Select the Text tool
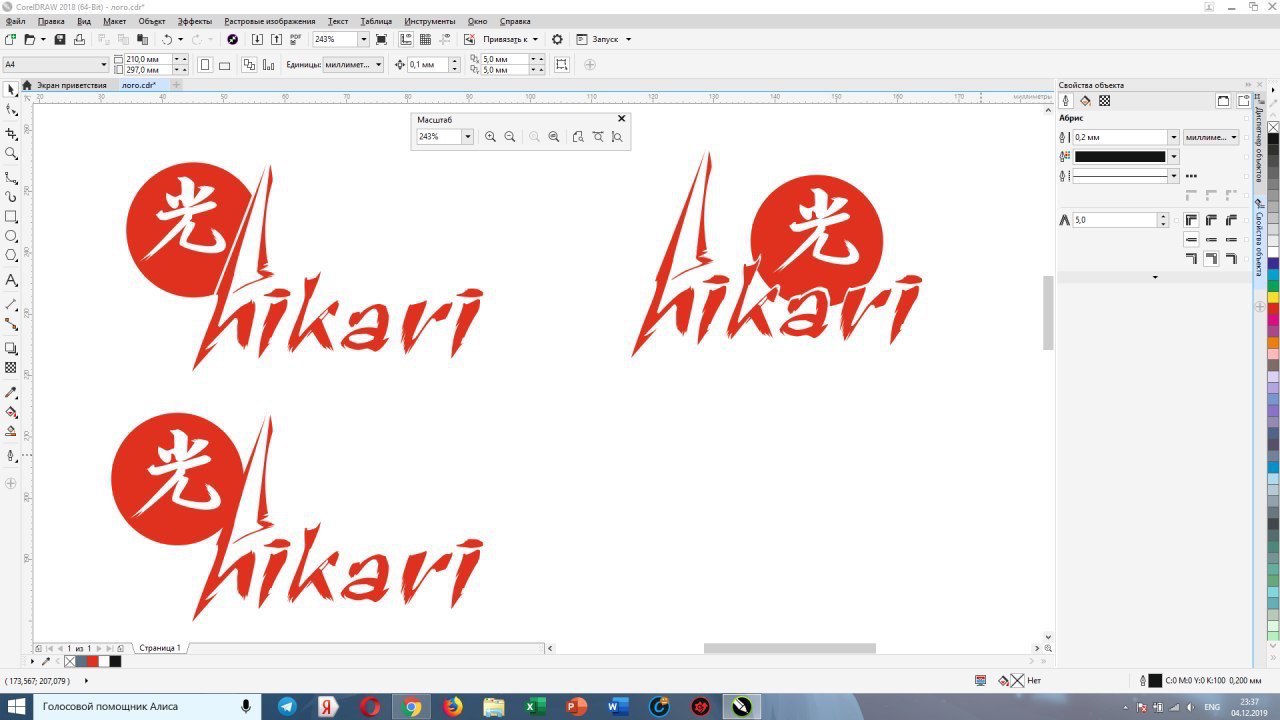Image resolution: width=1280 pixels, height=720 pixels. click(x=11, y=280)
